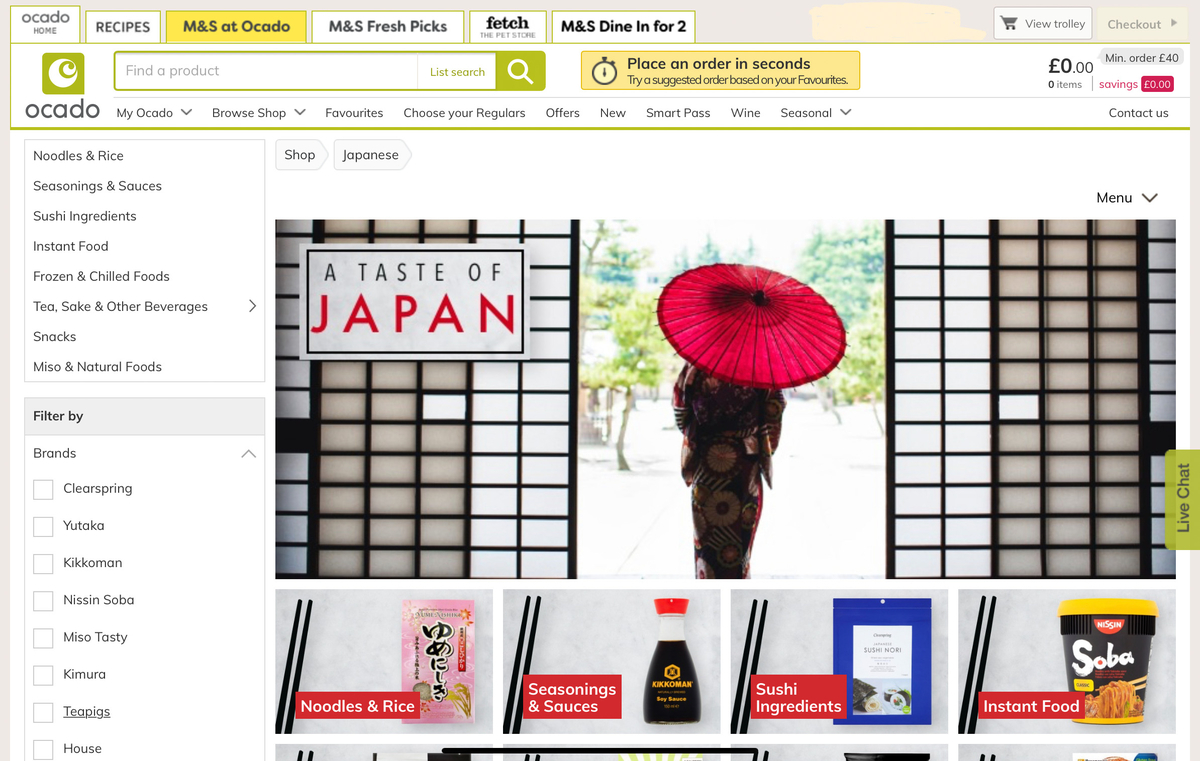The image size is (1200, 761).
Task: Open the Instant Food category tile
Action: coord(1067,662)
